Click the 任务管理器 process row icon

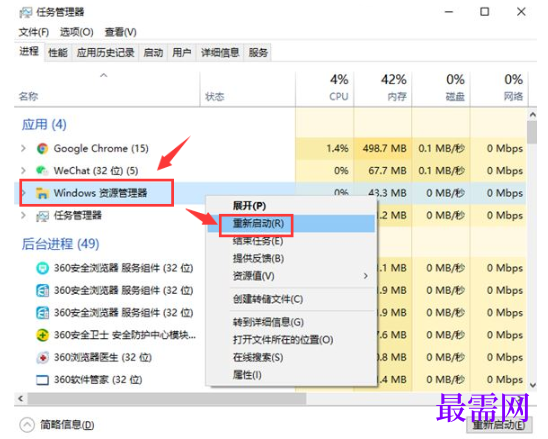coord(42,216)
